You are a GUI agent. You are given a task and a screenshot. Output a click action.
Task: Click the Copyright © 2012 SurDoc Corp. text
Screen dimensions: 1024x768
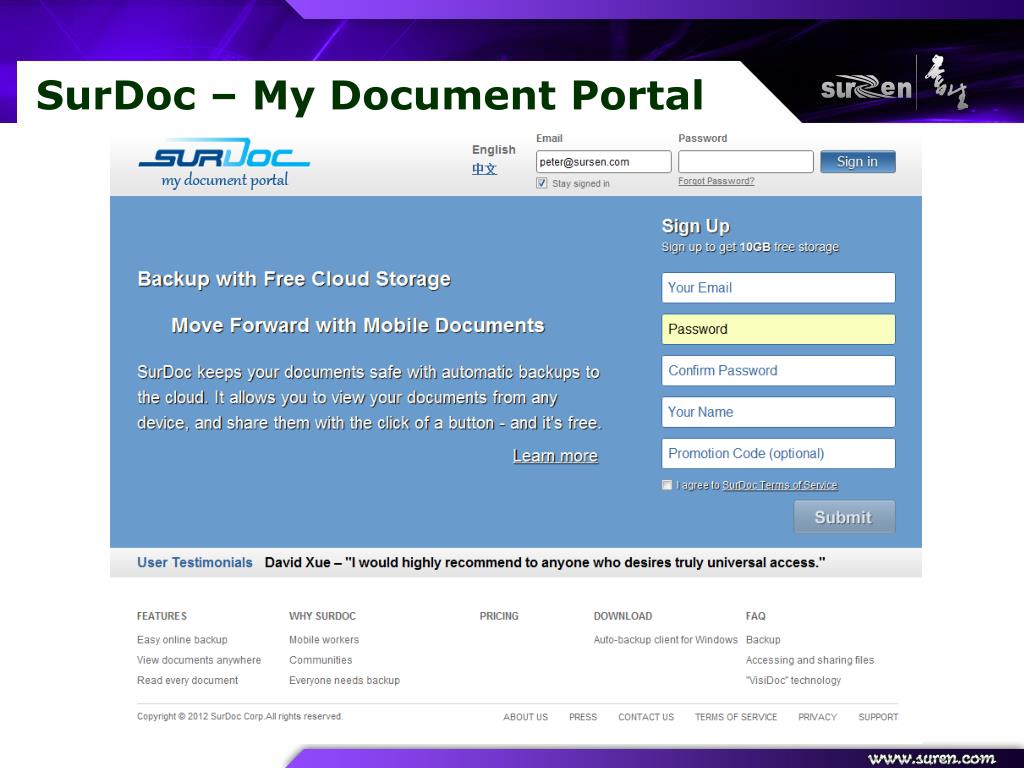pyautogui.click(x=240, y=716)
